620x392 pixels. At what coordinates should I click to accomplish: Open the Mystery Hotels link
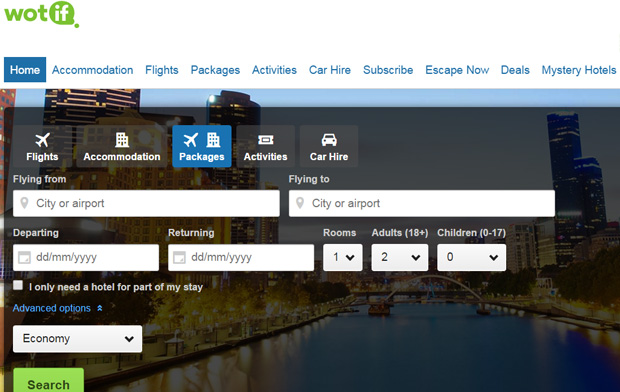579,70
